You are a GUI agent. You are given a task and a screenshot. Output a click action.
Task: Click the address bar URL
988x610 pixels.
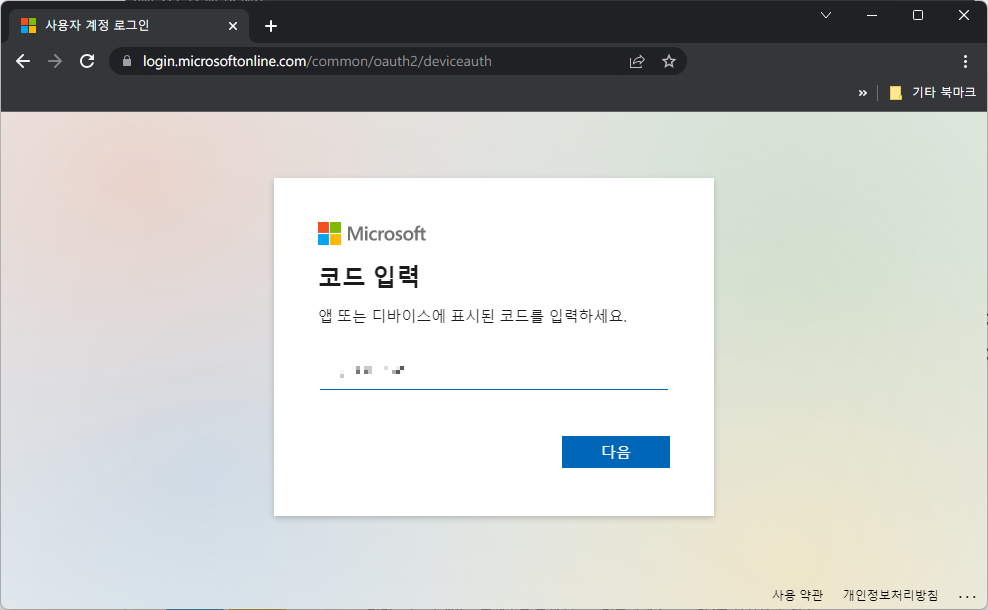coord(317,61)
